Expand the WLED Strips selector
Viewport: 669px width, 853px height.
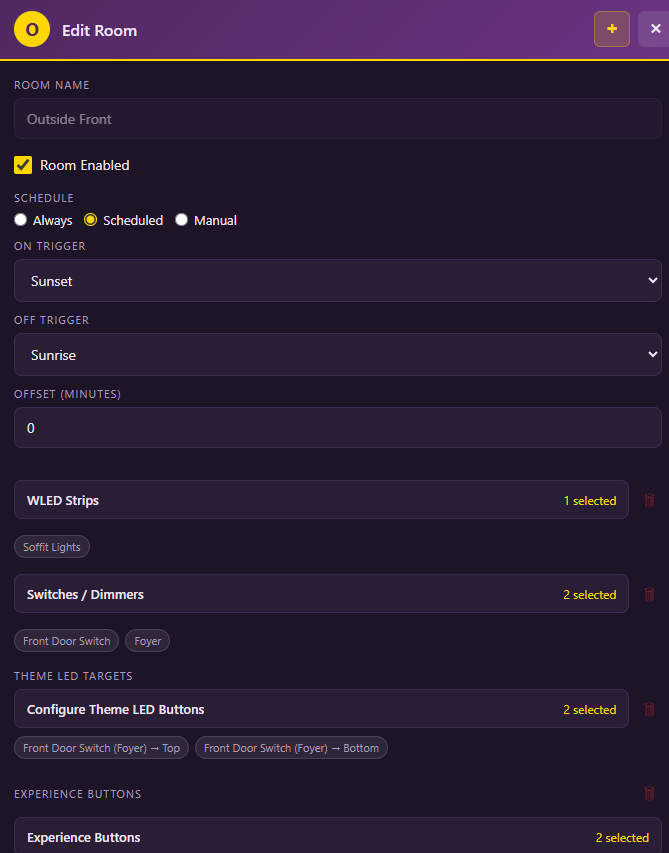click(321, 500)
